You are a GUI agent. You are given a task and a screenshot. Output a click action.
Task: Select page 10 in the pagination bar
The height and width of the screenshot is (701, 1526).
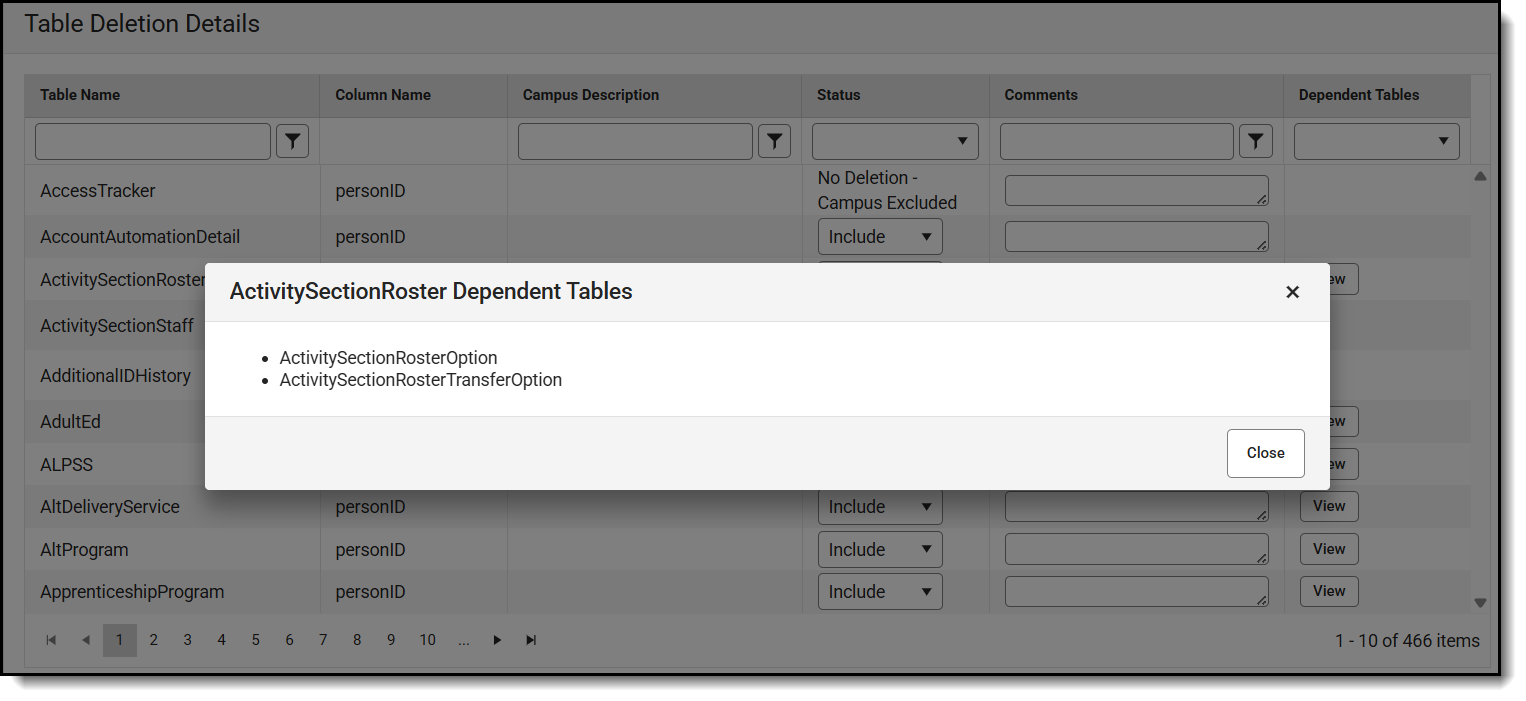[x=427, y=640]
